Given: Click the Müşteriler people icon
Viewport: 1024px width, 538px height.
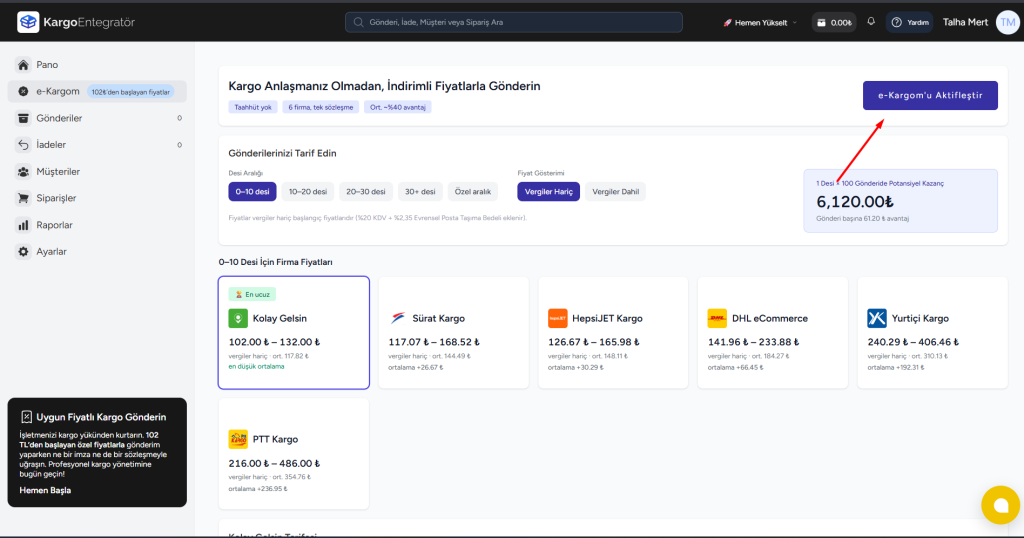Looking at the screenshot, I should [24, 172].
